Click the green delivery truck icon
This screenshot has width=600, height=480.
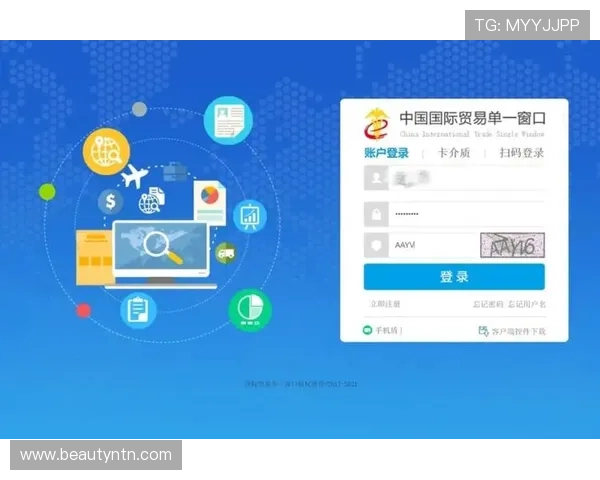[x=225, y=253]
